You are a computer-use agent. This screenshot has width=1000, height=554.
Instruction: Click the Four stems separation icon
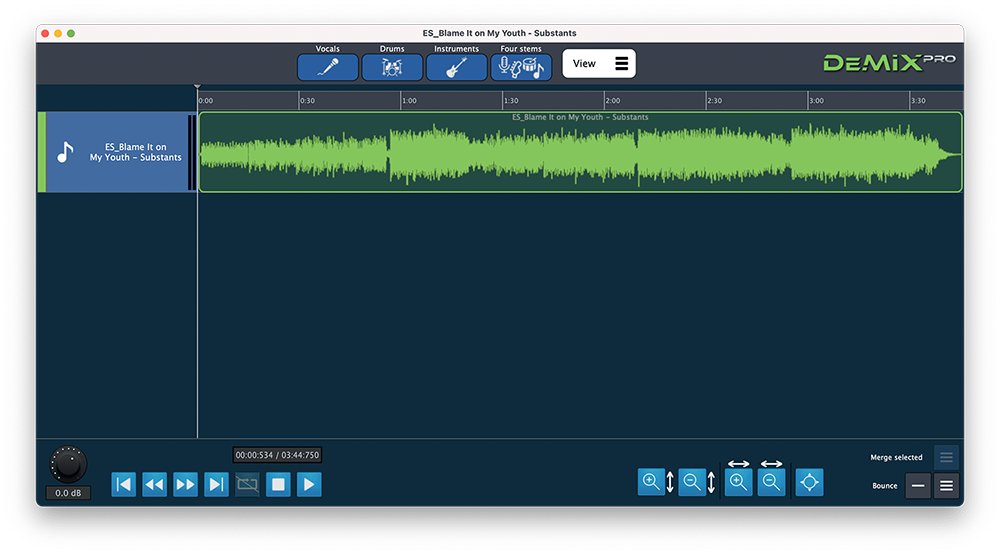(x=521, y=68)
